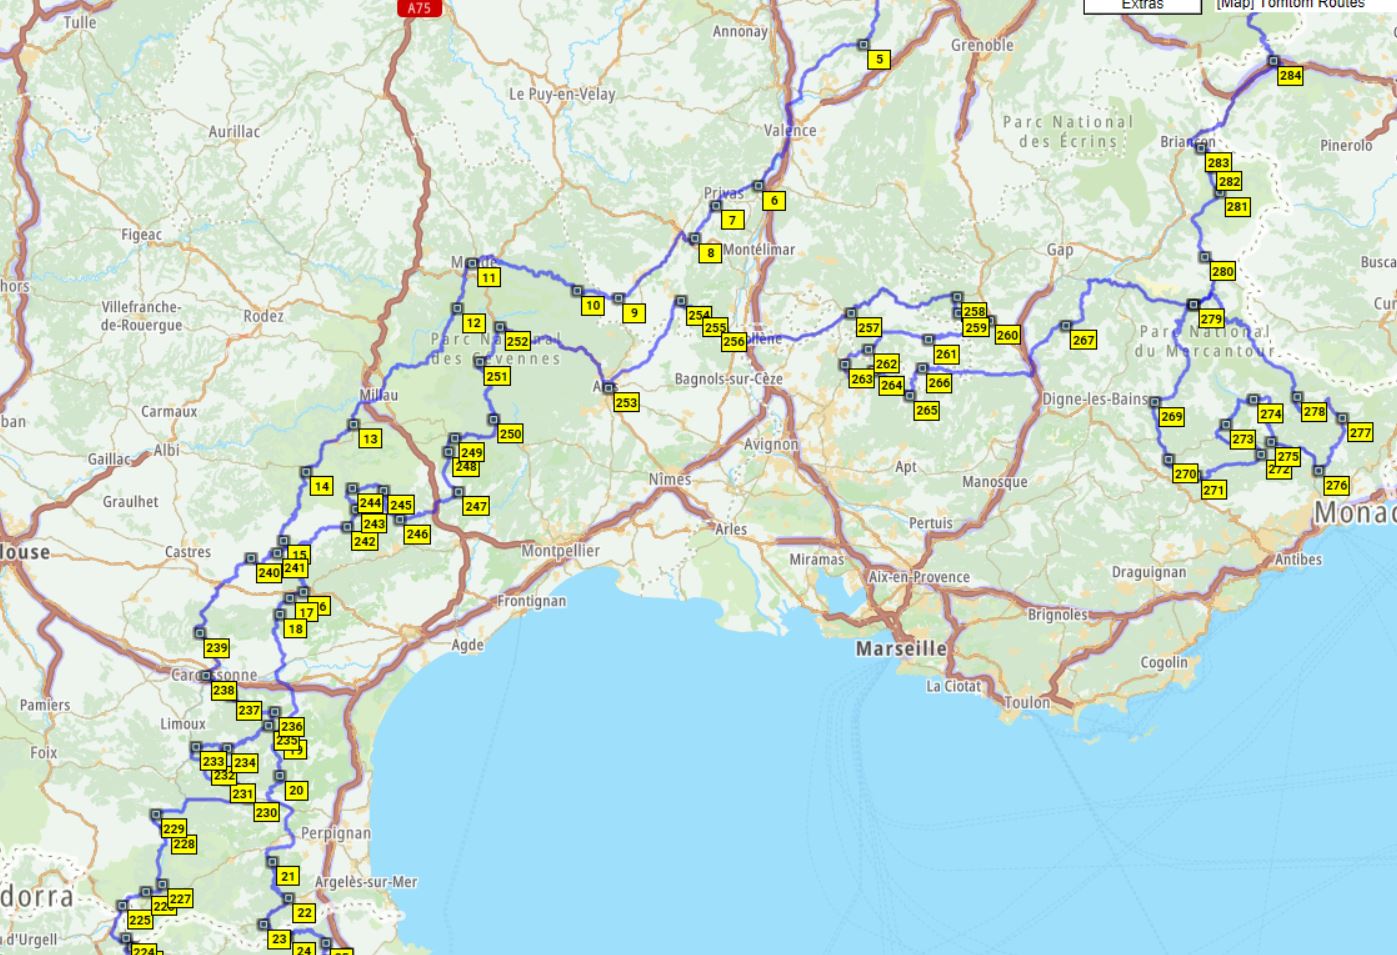
Task: Choose waypoint label 274
Action: pos(1270,413)
